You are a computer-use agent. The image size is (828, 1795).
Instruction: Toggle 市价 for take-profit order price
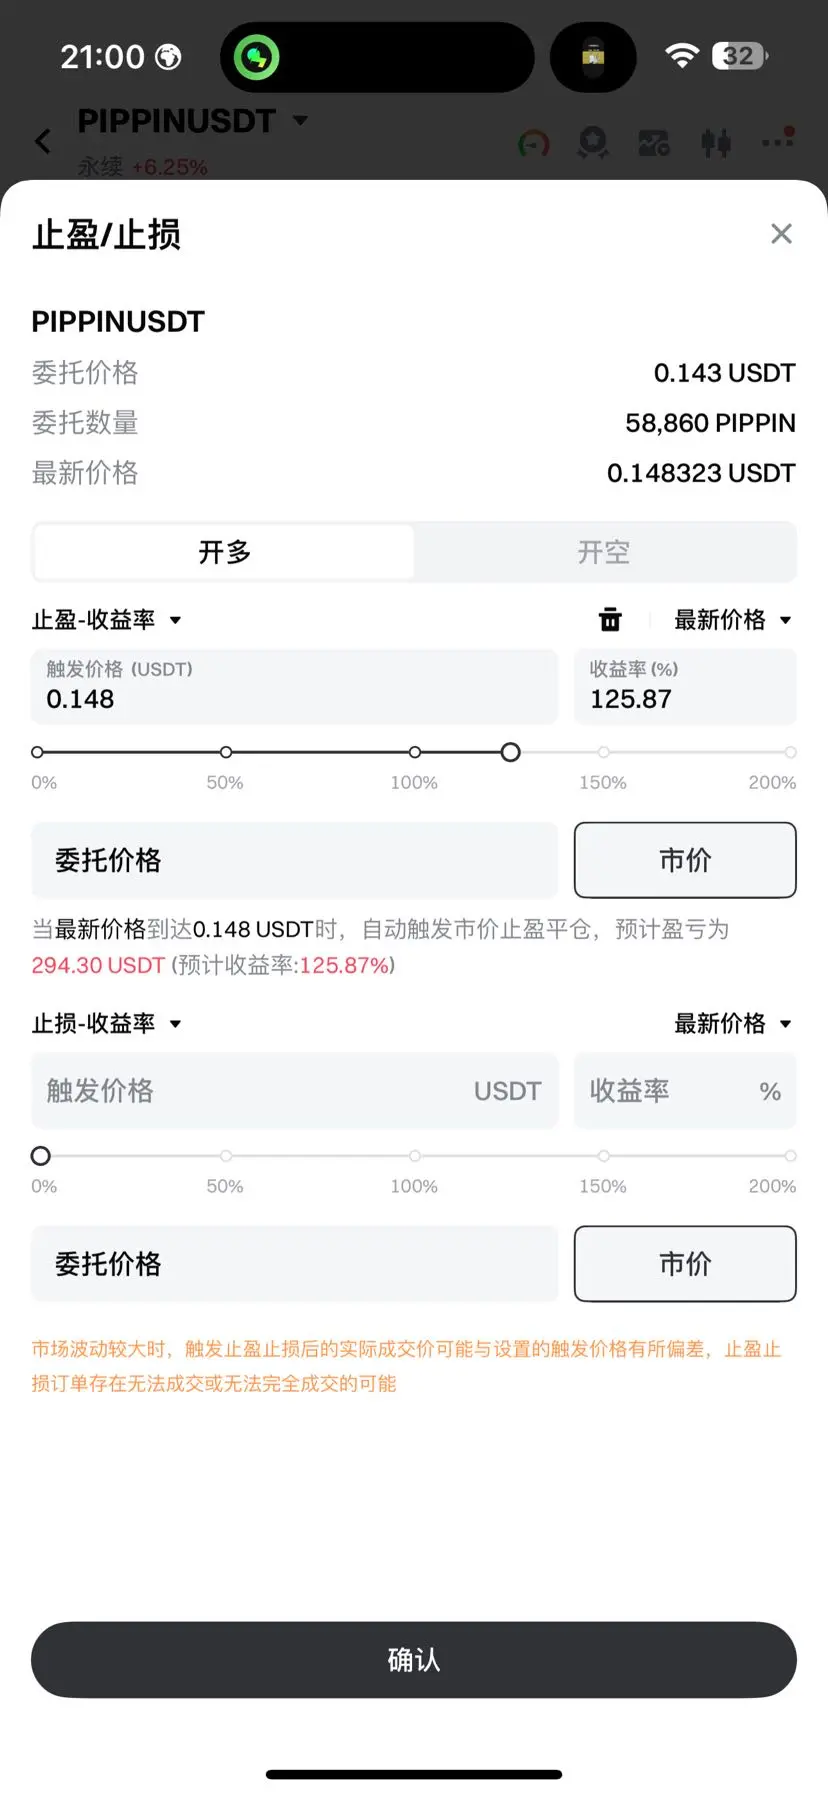tap(685, 860)
